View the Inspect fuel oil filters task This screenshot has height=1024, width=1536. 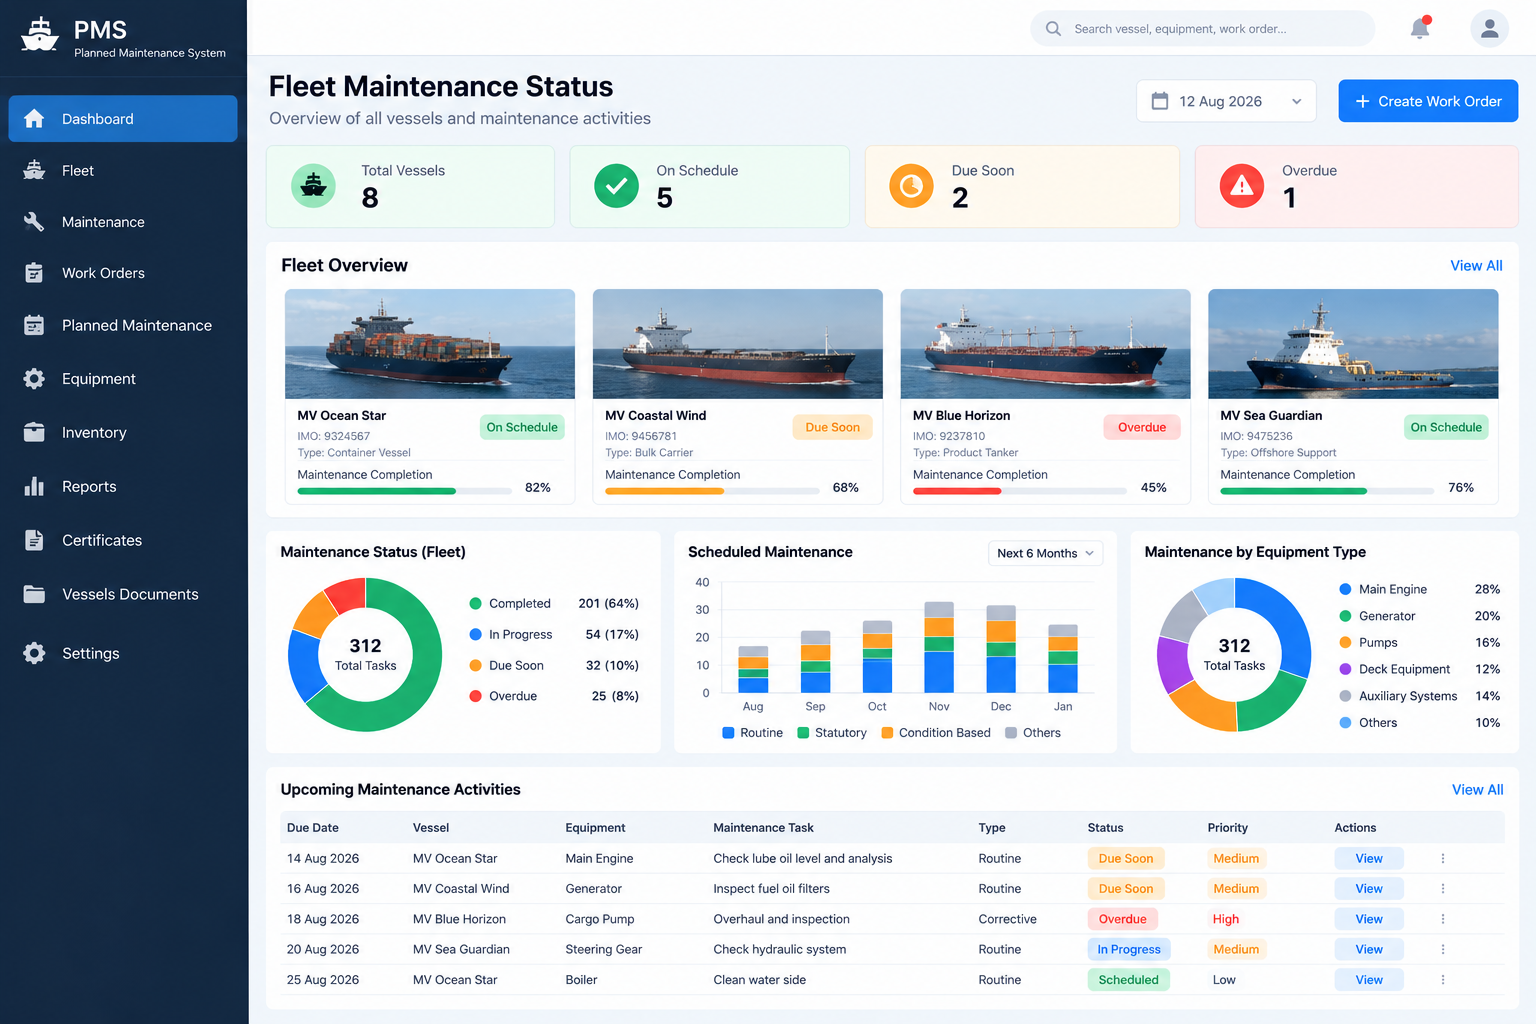1369,888
